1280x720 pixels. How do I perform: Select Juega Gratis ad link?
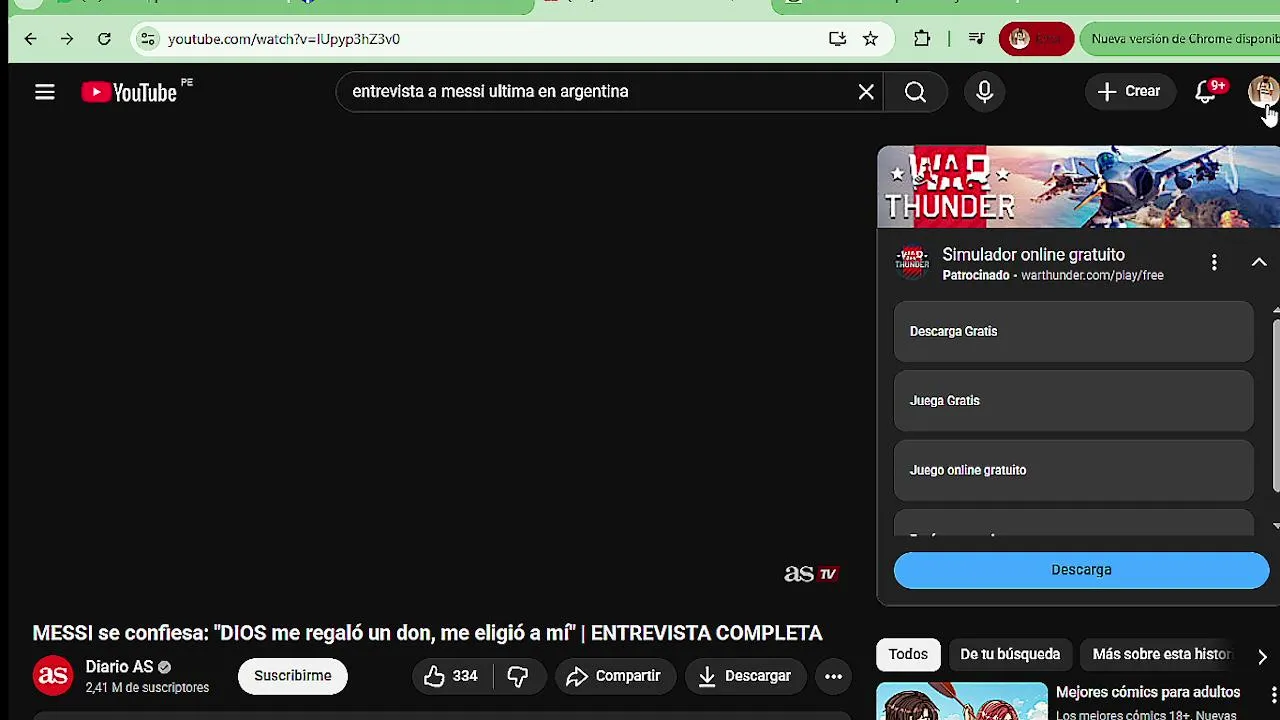point(1073,401)
